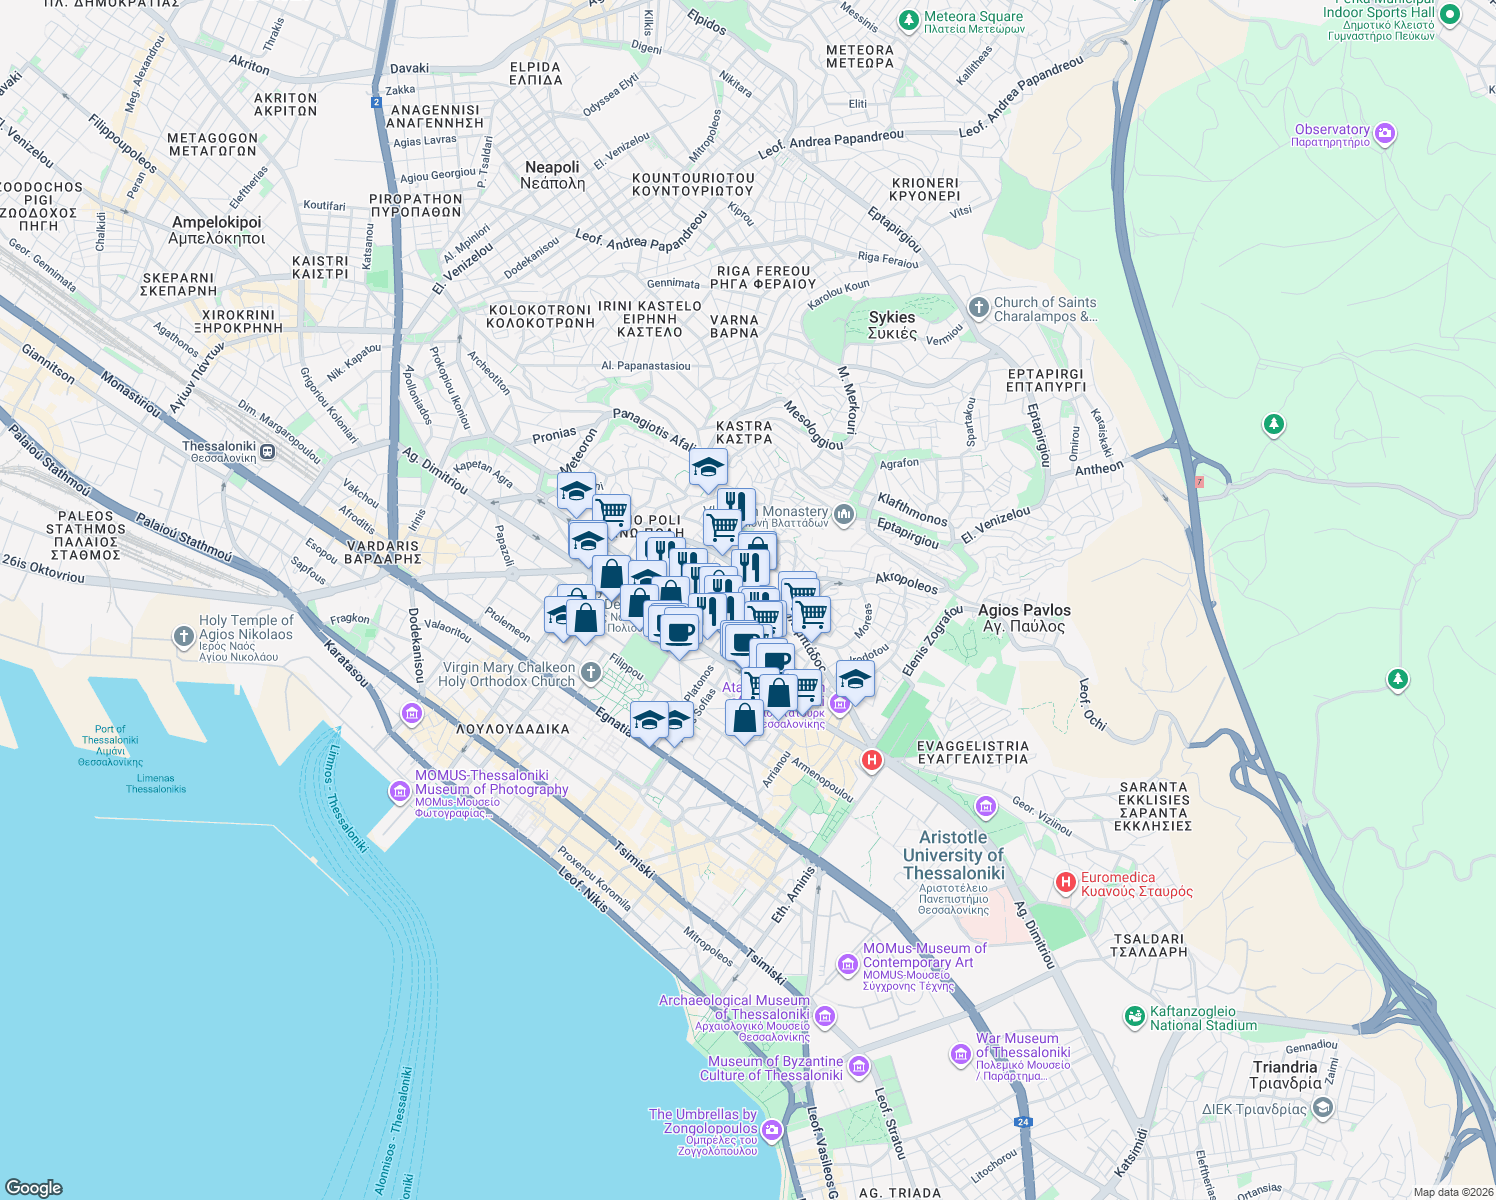Screen dimensions: 1496x1200
Task: Open the War Museum of Thessaloniki marker
Action: click(961, 1053)
